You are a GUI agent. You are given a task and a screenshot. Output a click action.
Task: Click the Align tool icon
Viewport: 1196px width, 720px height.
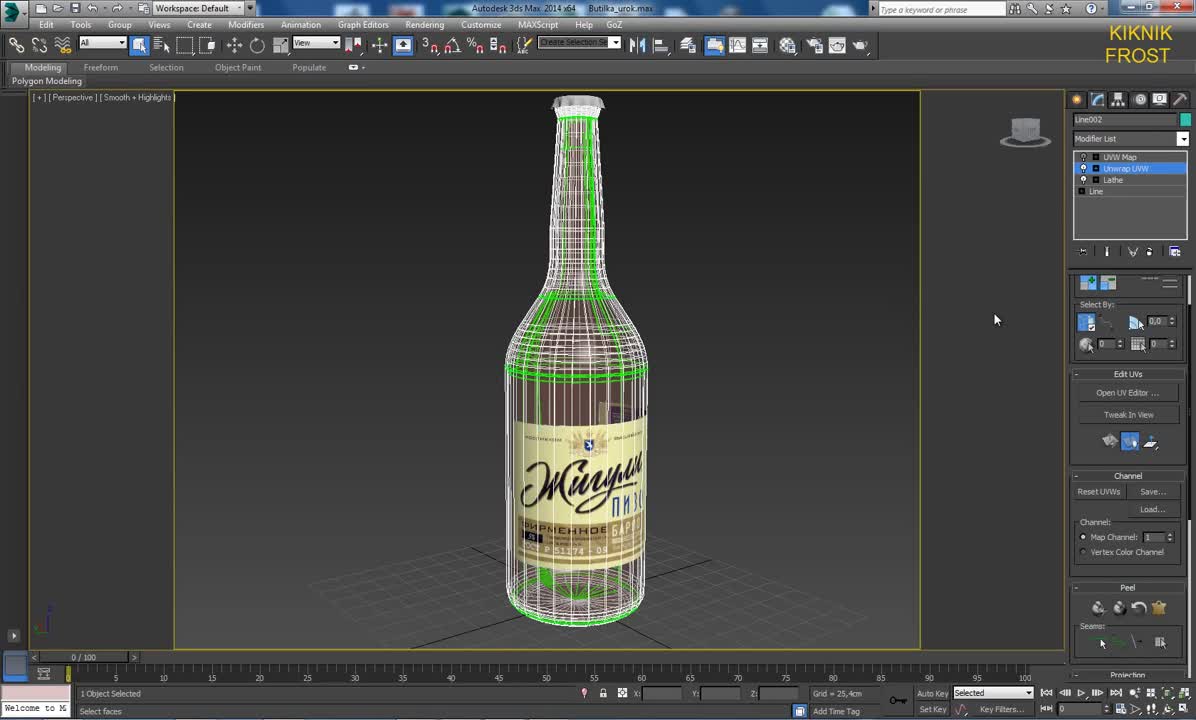(661, 46)
